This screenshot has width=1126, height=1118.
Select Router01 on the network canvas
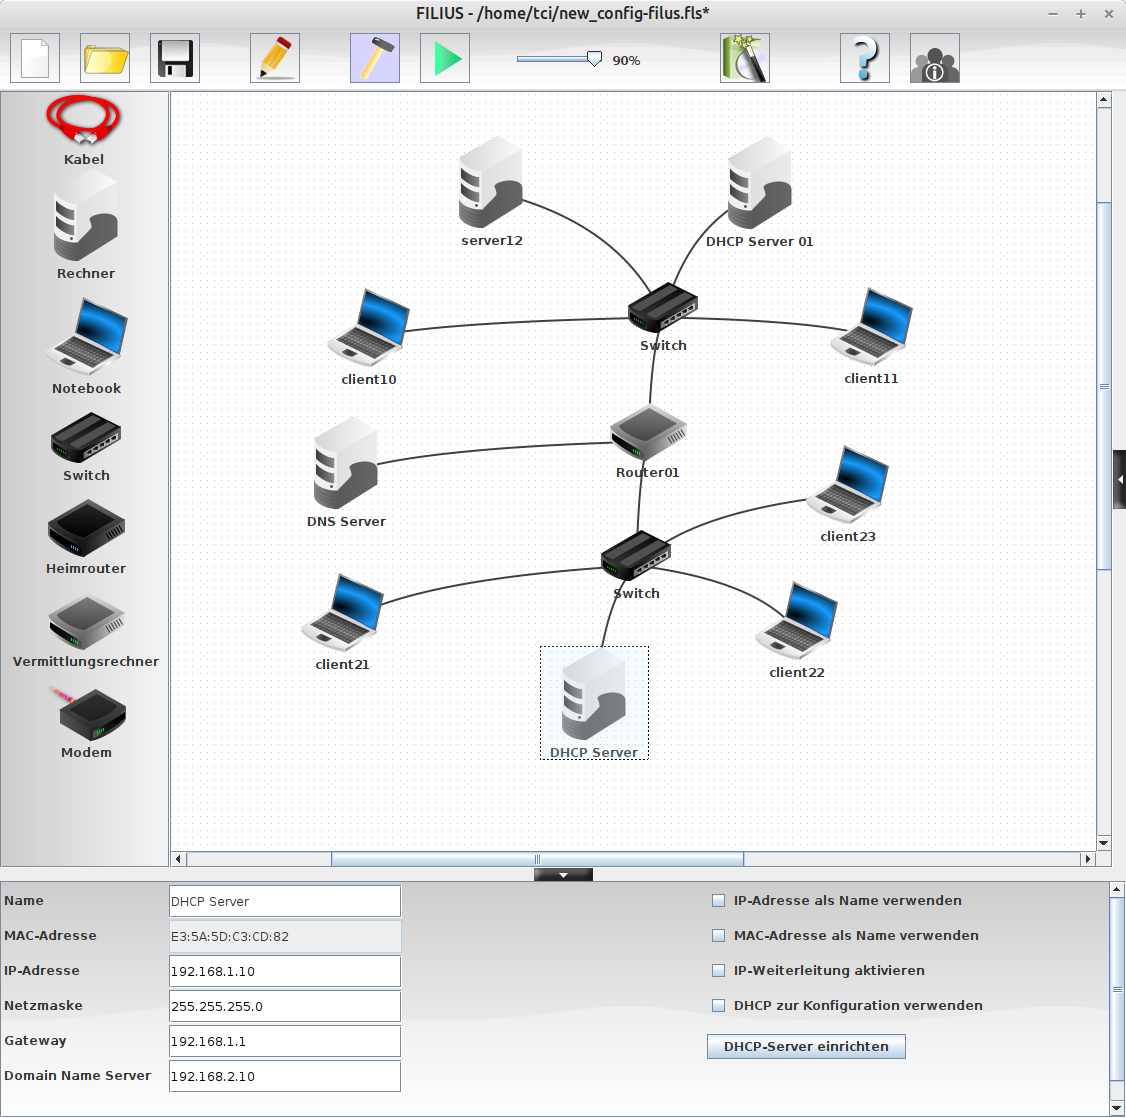click(648, 433)
